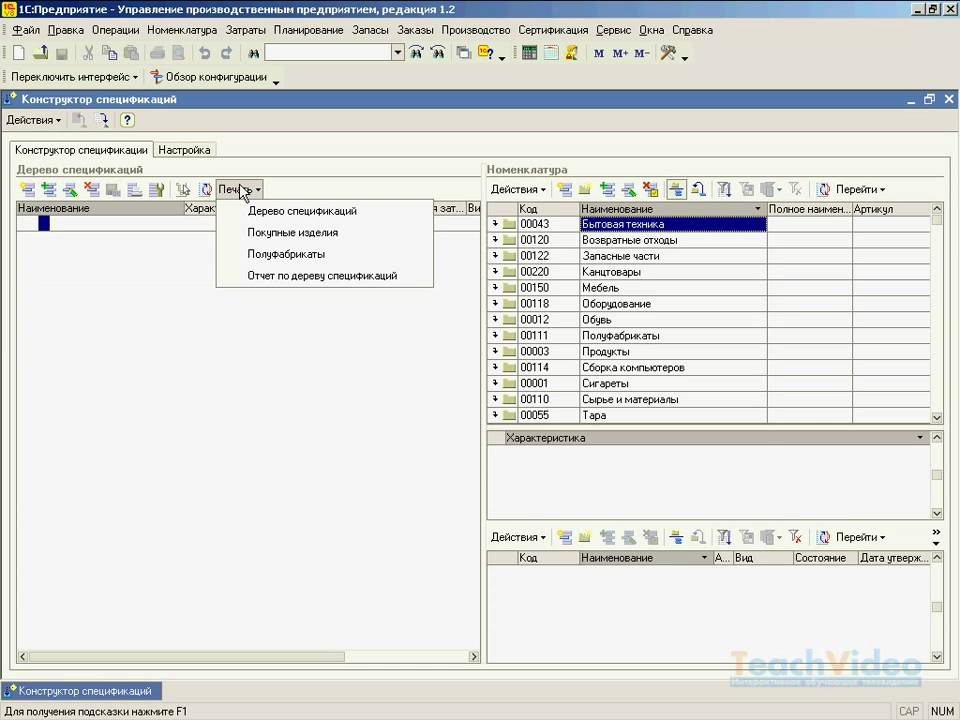Click the help icon with question mark in main toolbar
Screen dimensions: 960x720
[486, 53]
